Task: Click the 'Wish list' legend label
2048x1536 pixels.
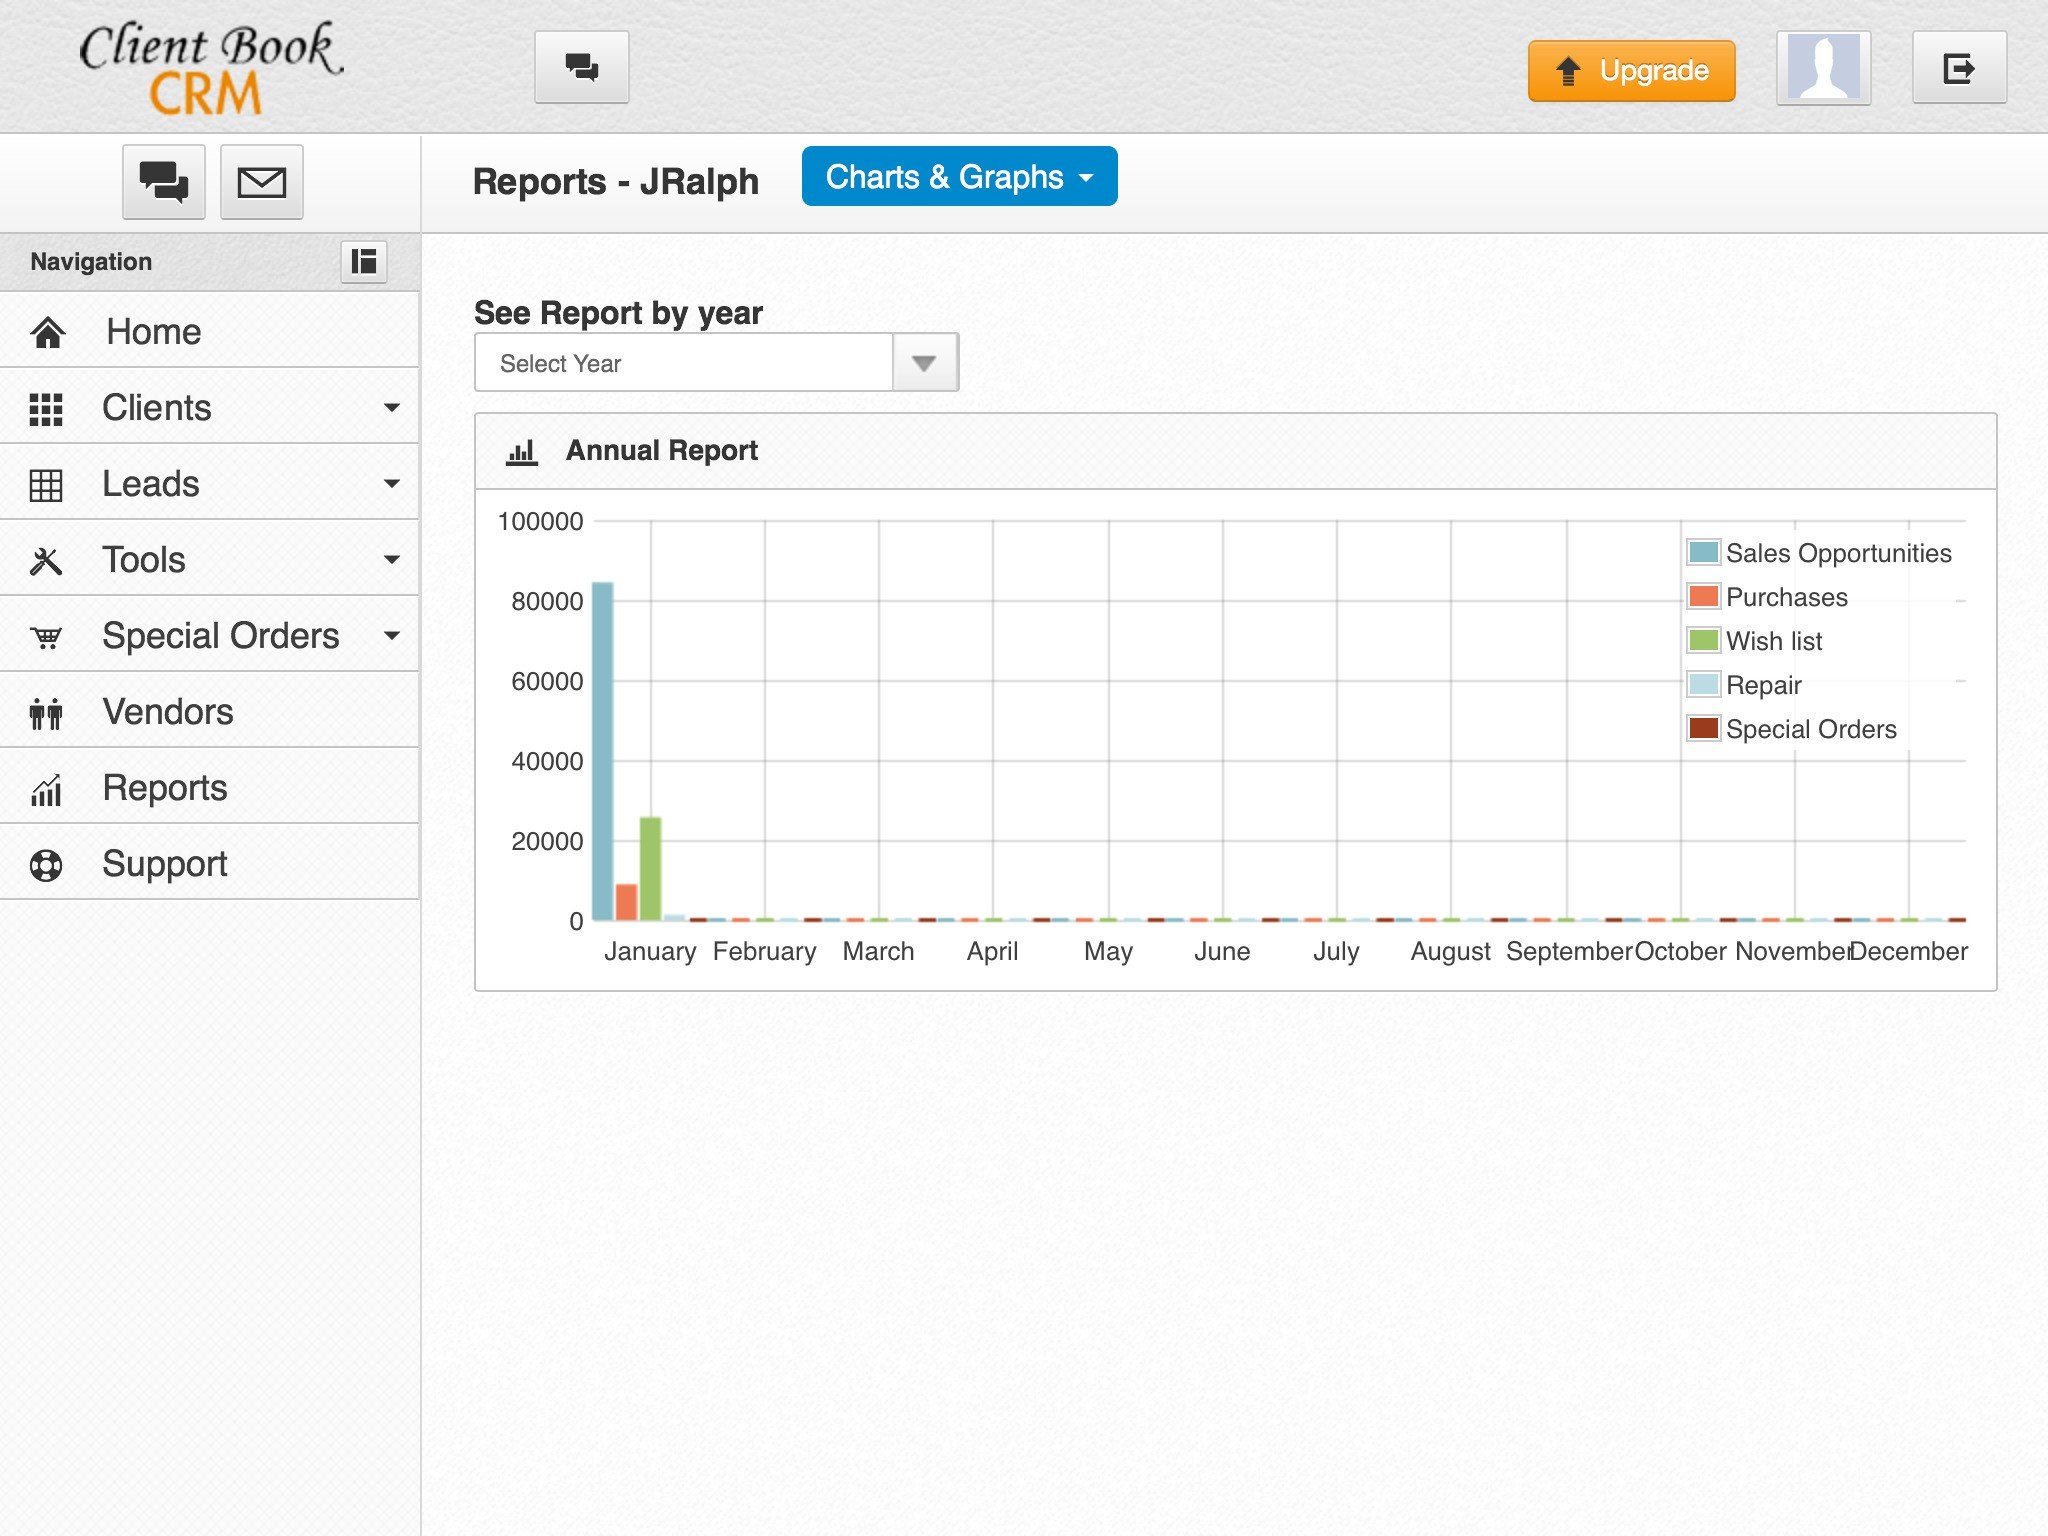Action: 1774,641
